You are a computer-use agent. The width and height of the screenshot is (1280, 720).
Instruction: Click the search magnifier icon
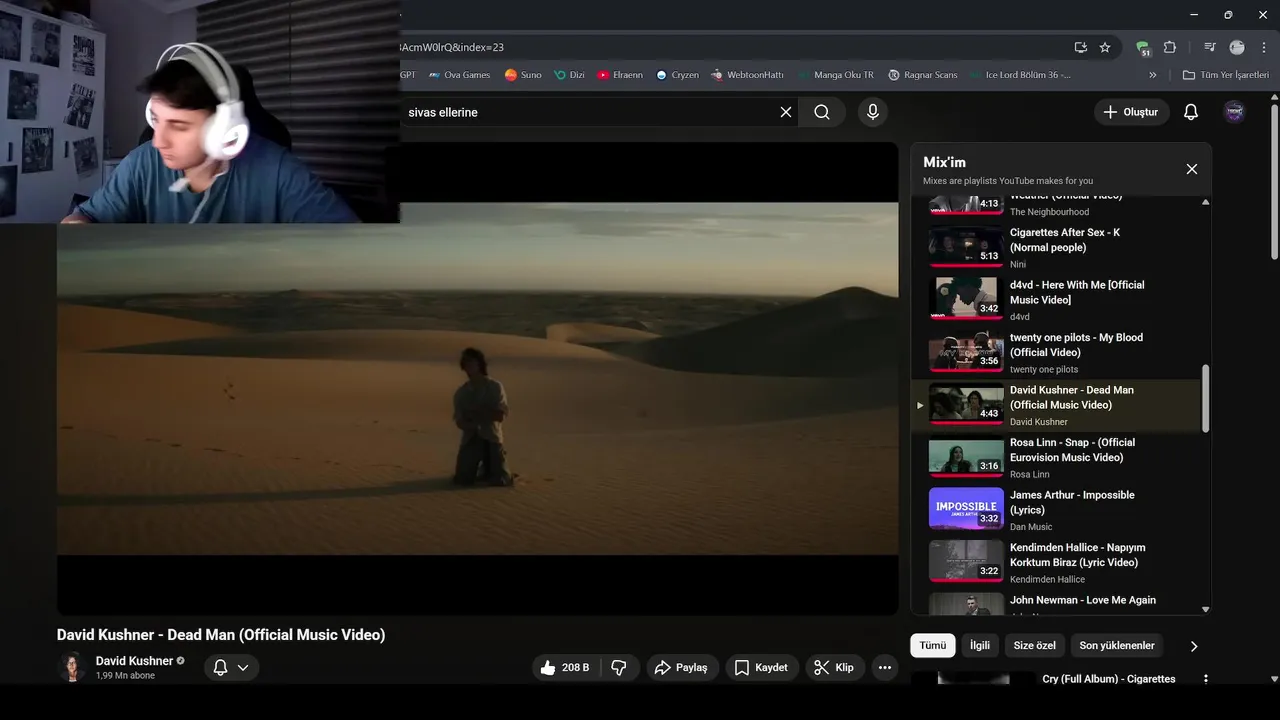[822, 112]
